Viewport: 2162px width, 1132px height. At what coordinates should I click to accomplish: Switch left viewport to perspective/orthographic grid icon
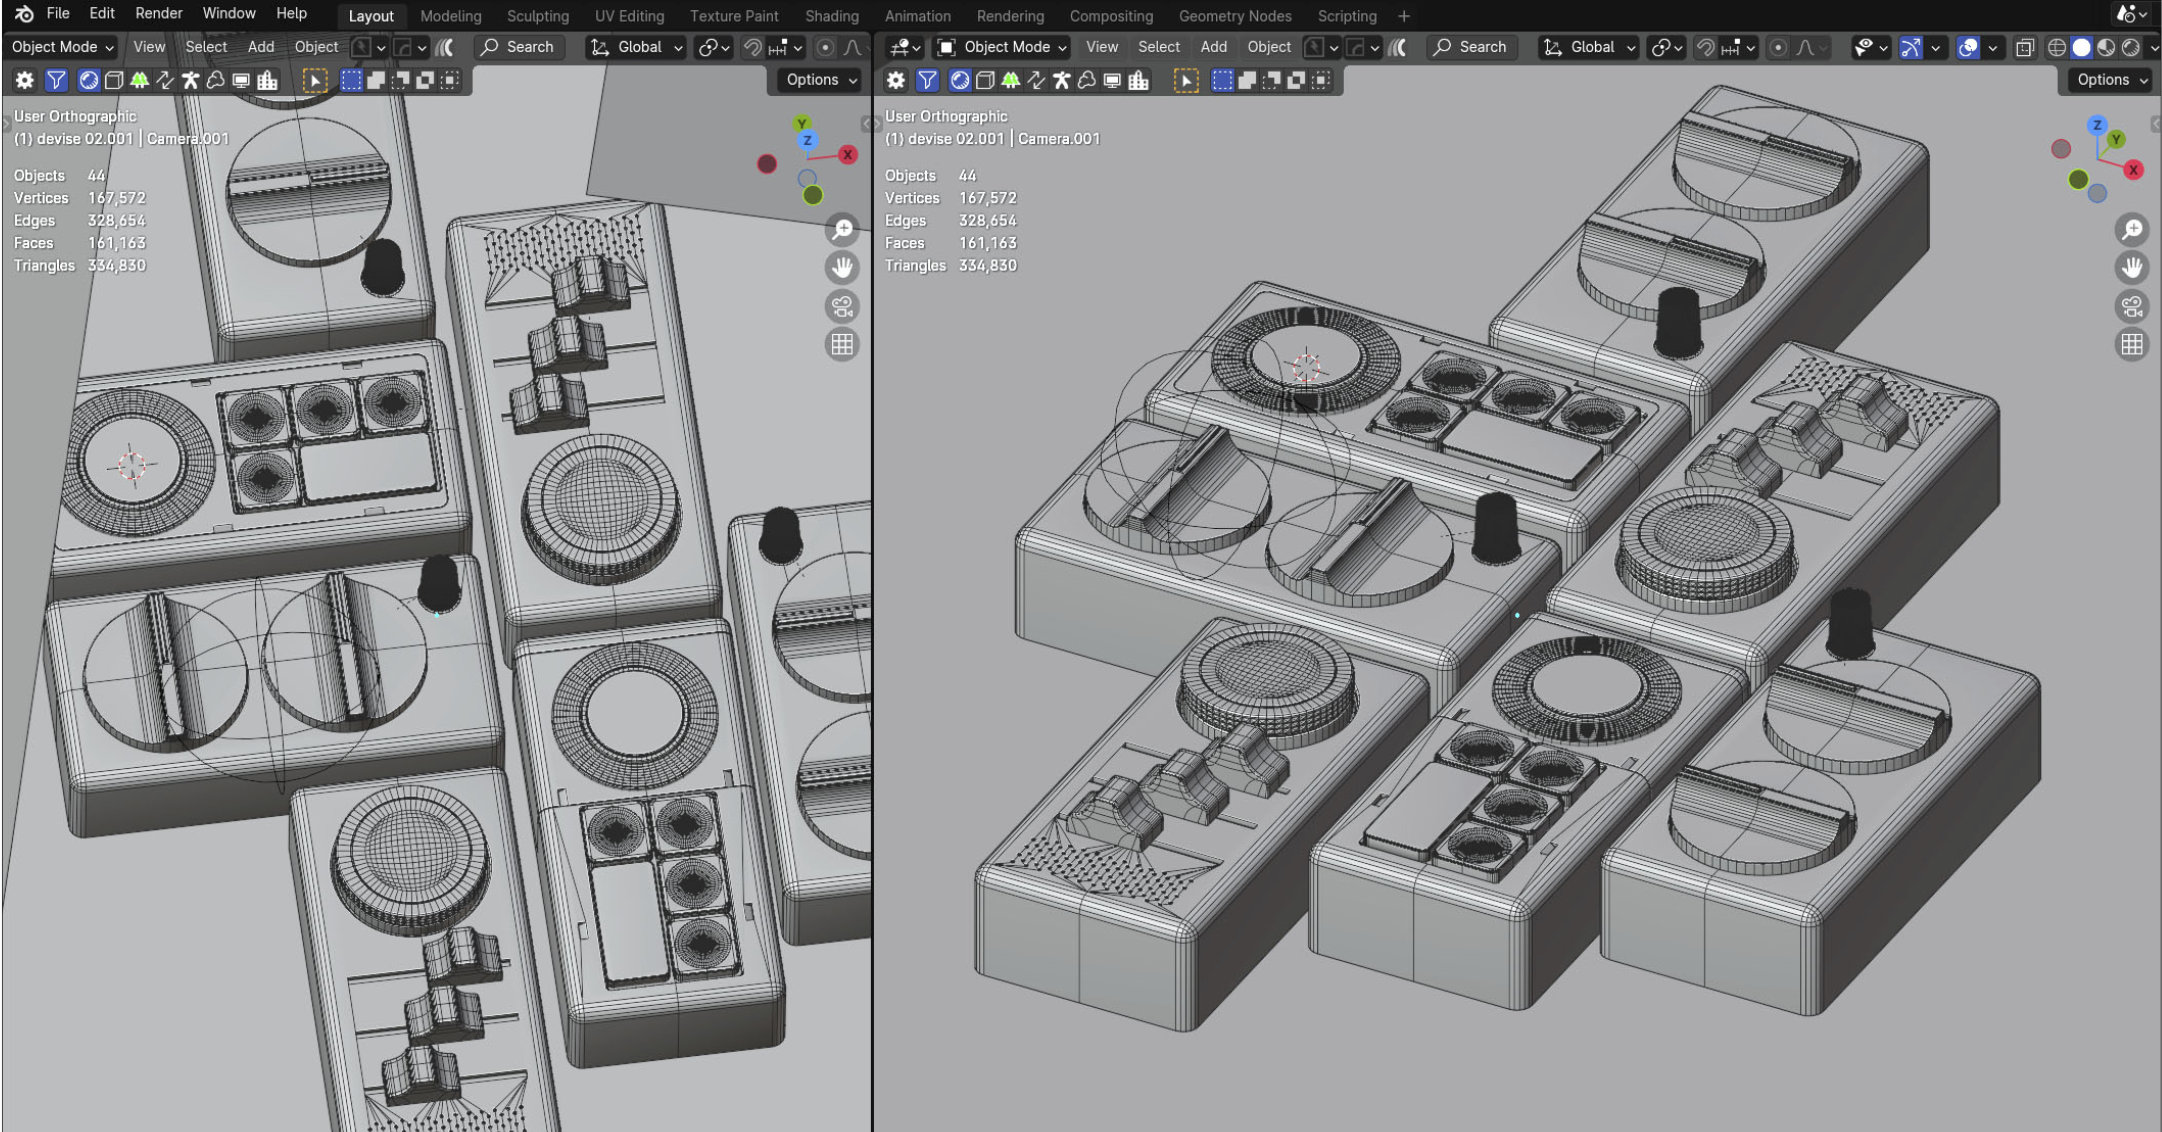(x=842, y=345)
